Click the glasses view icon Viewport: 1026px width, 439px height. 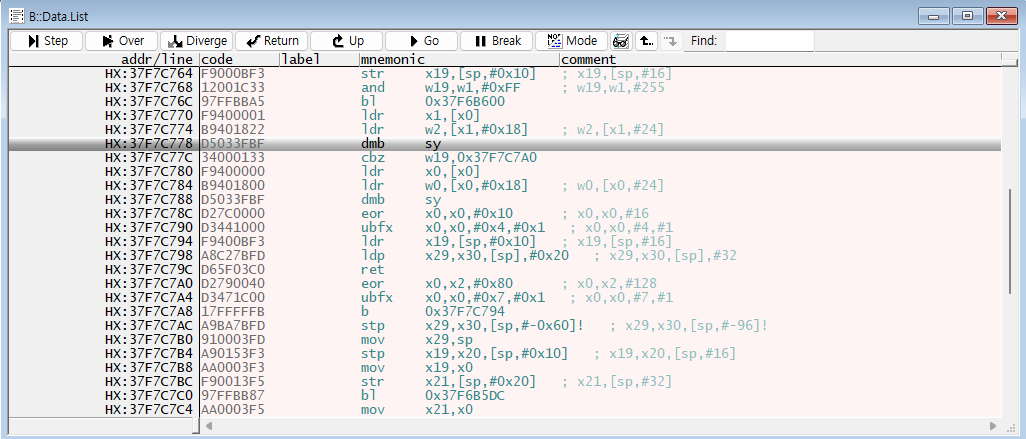620,41
